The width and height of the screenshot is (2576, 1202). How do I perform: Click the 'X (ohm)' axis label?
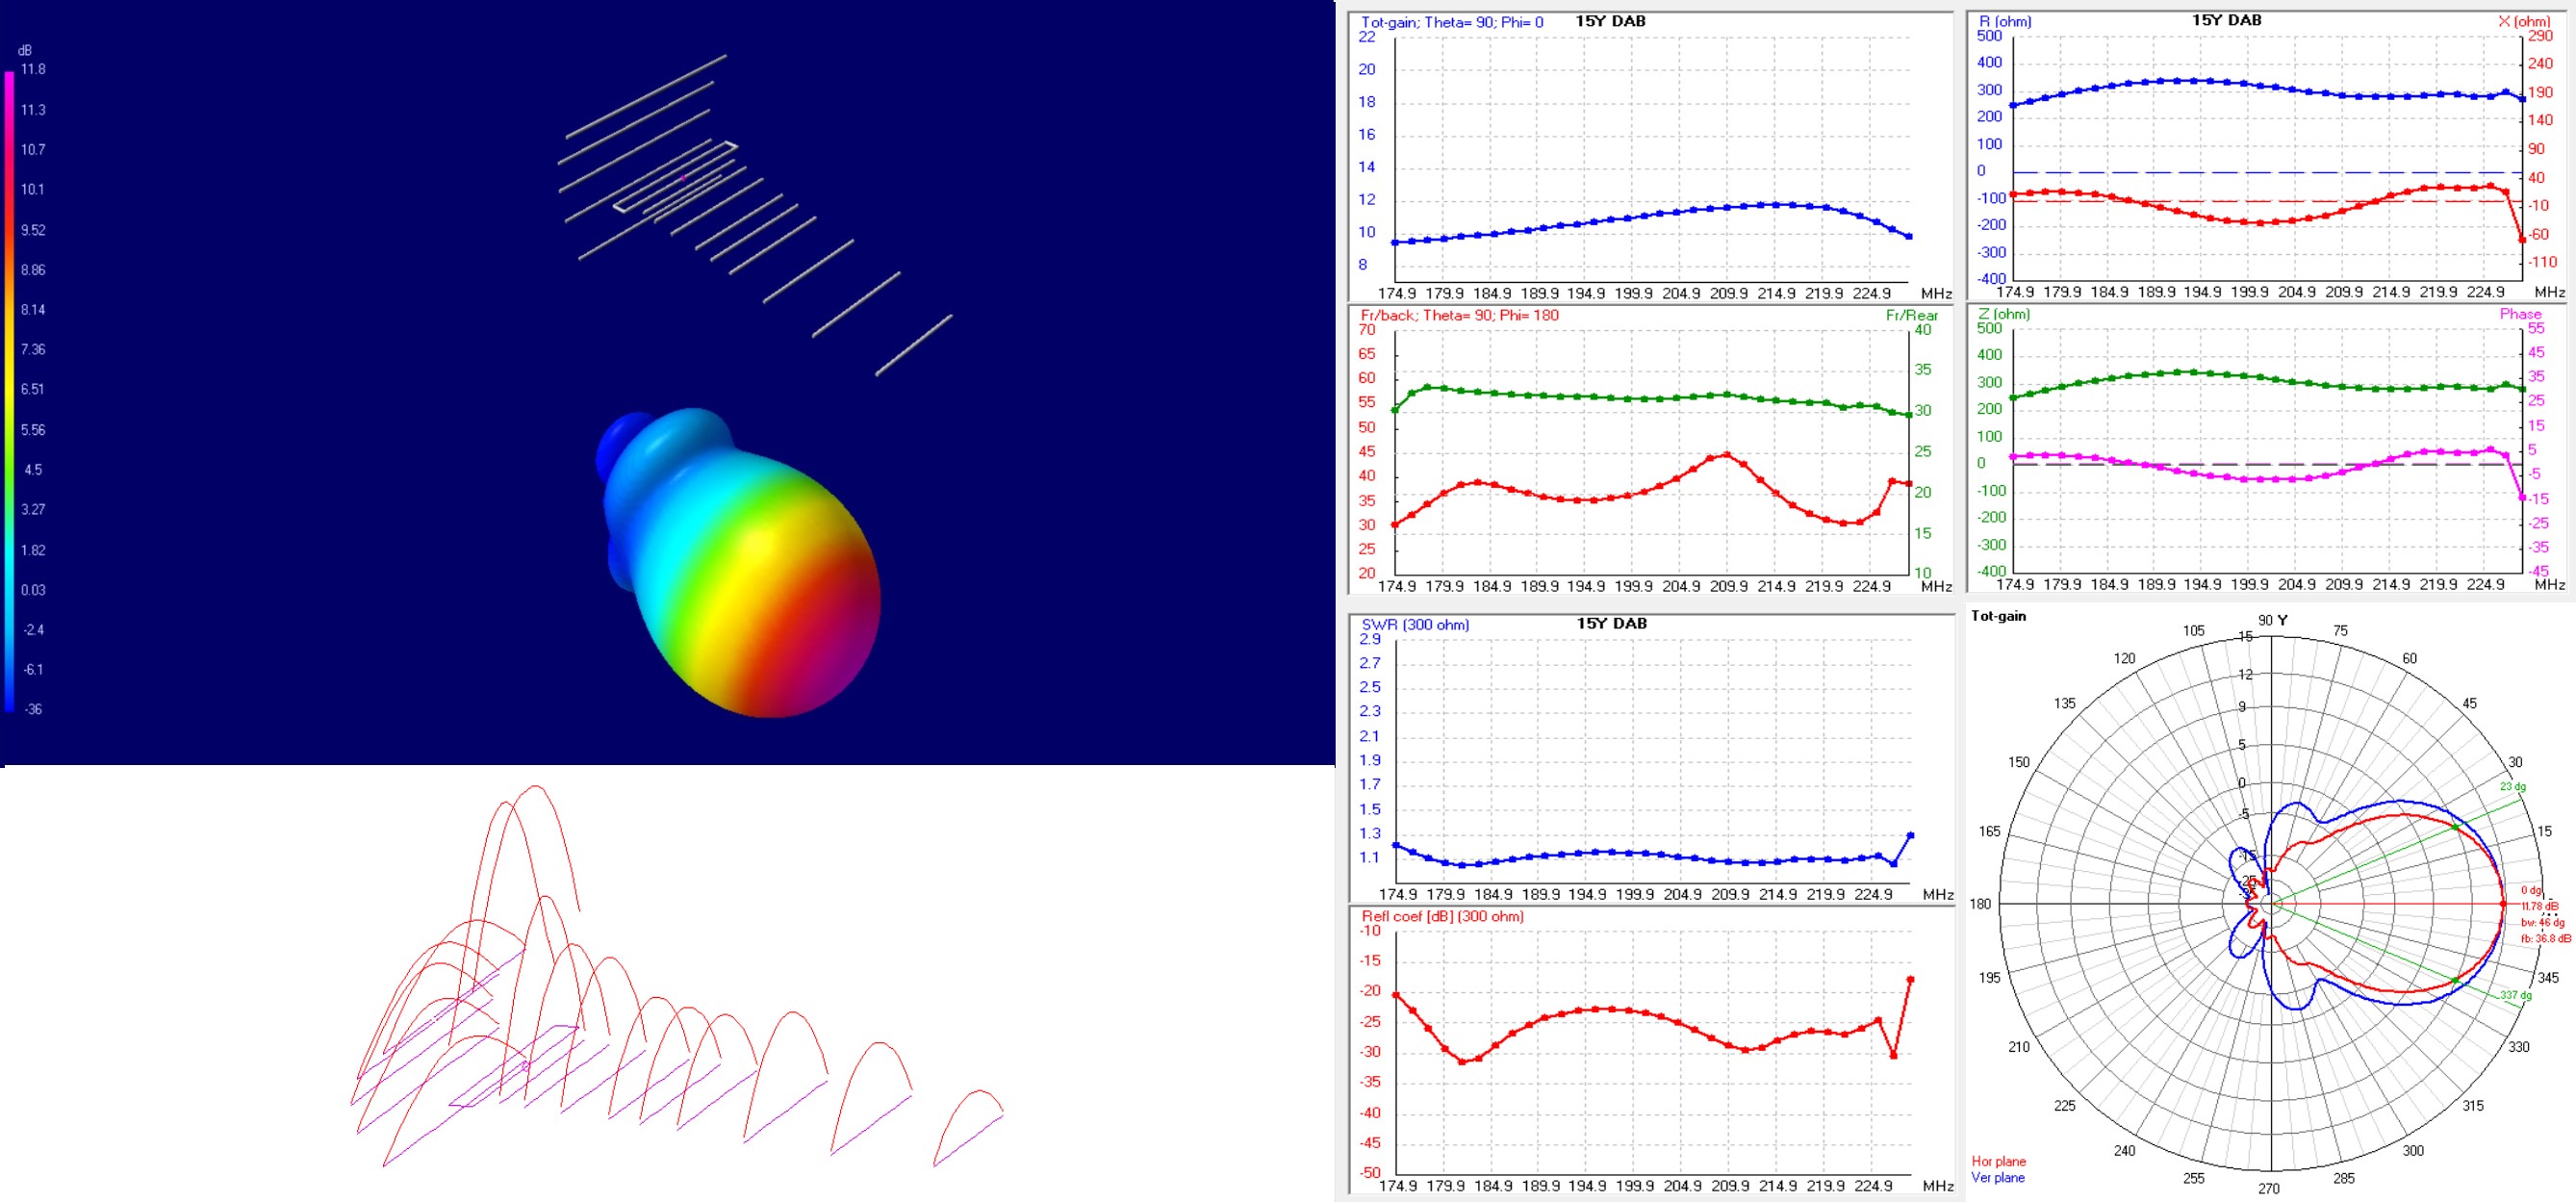tap(2524, 21)
